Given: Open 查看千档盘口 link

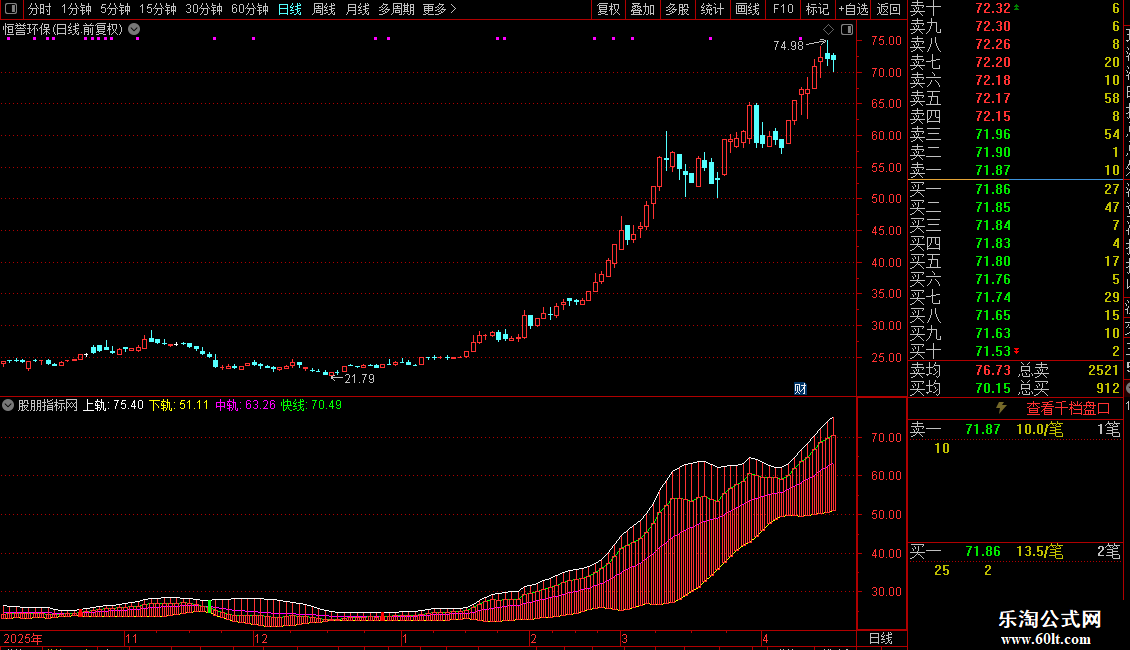Looking at the screenshot, I should coord(1068,409).
